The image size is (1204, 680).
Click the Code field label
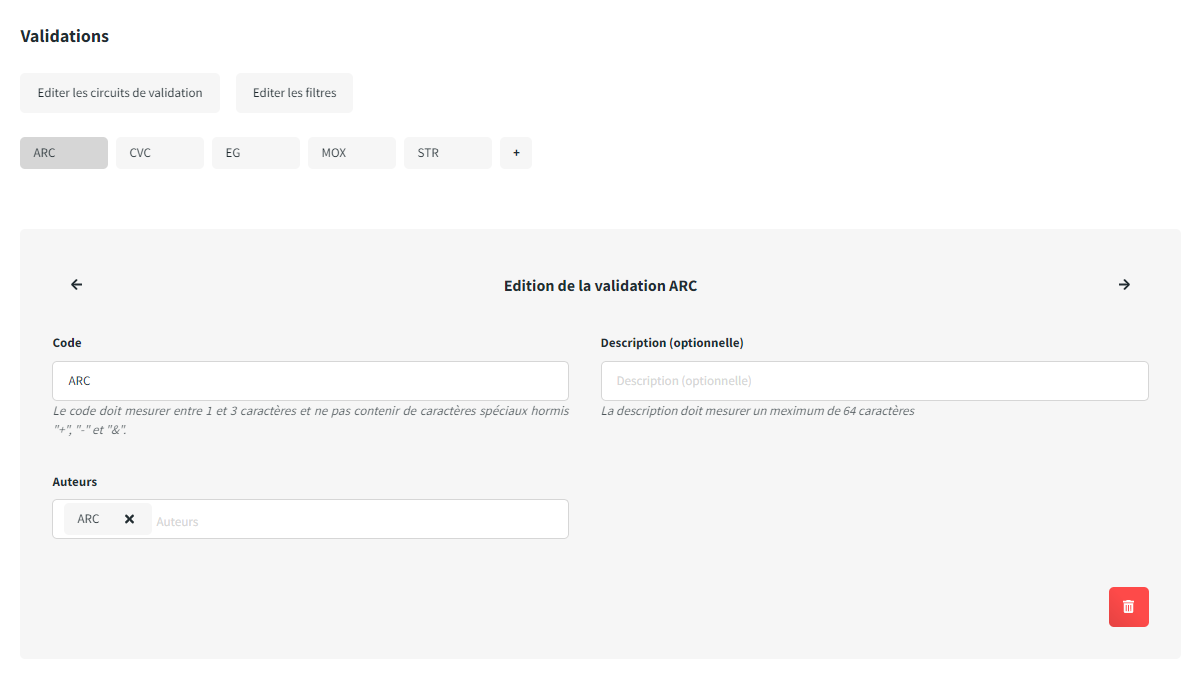click(67, 343)
